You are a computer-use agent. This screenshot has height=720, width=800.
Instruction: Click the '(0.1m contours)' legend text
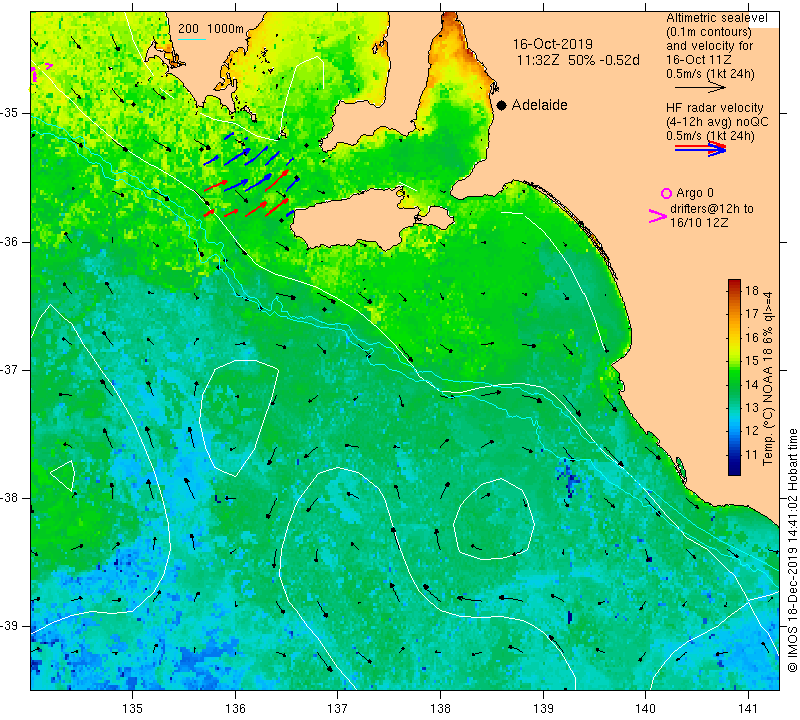(709, 32)
